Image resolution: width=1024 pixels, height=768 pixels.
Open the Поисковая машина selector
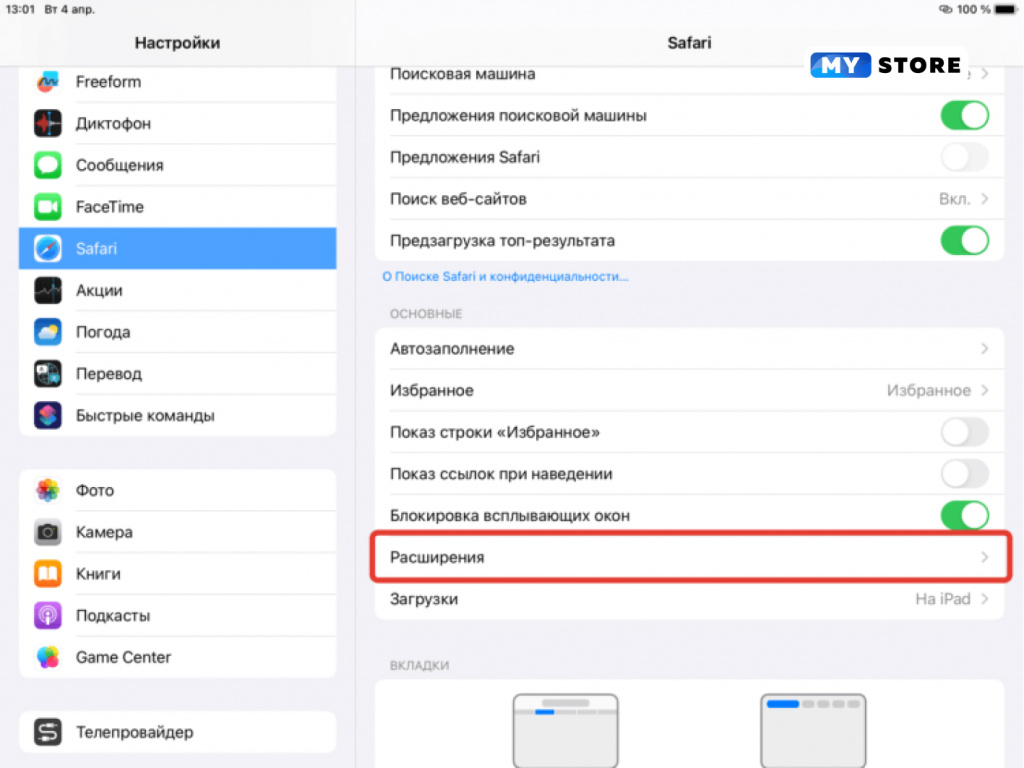pos(688,73)
